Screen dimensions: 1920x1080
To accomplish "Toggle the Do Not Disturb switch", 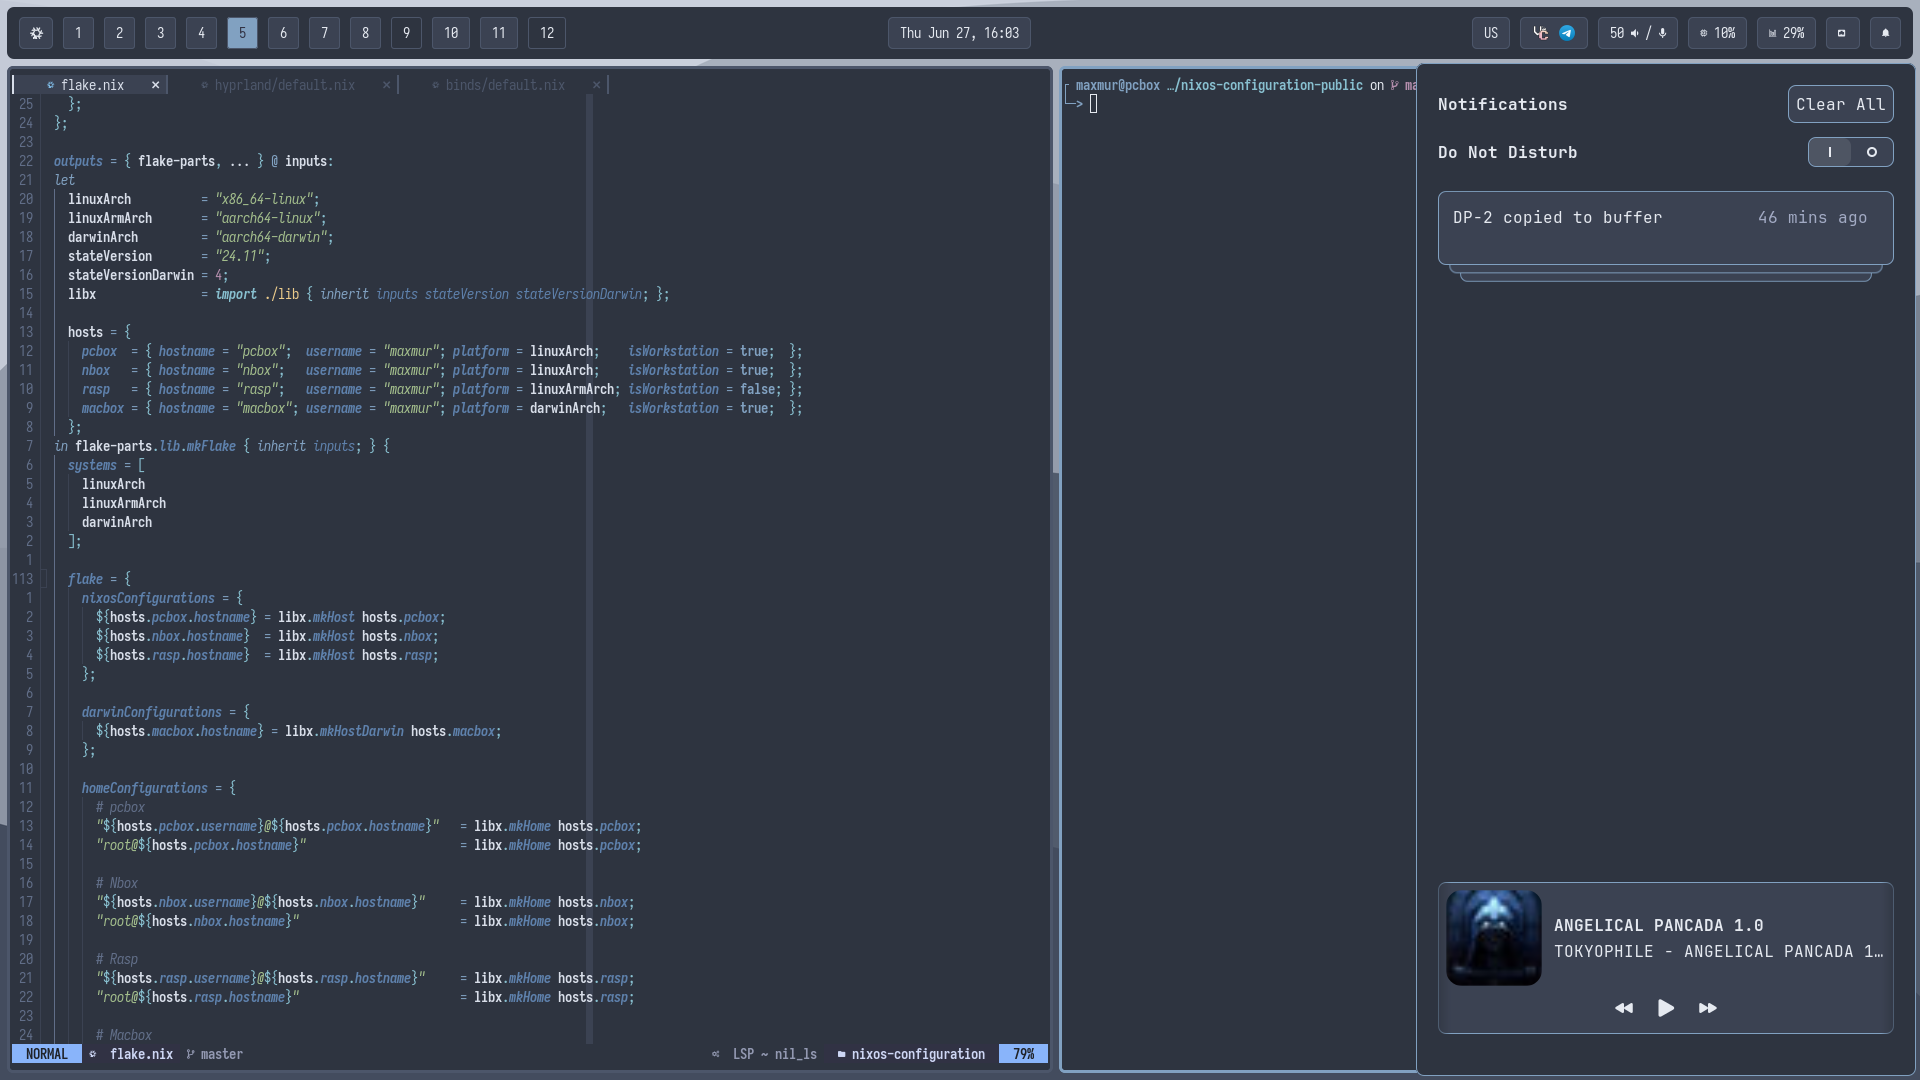I will pyautogui.click(x=1850, y=152).
